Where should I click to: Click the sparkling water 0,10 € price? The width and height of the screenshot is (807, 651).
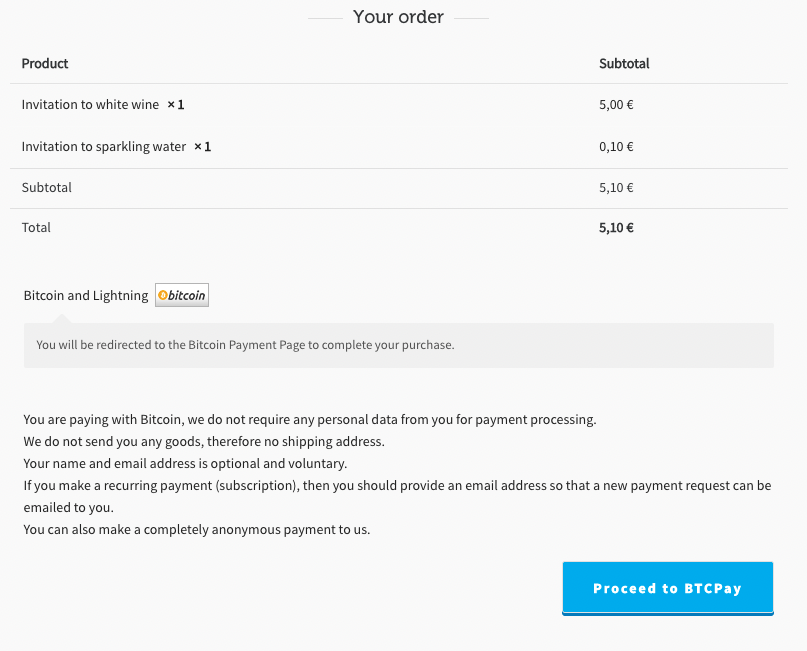click(x=616, y=147)
